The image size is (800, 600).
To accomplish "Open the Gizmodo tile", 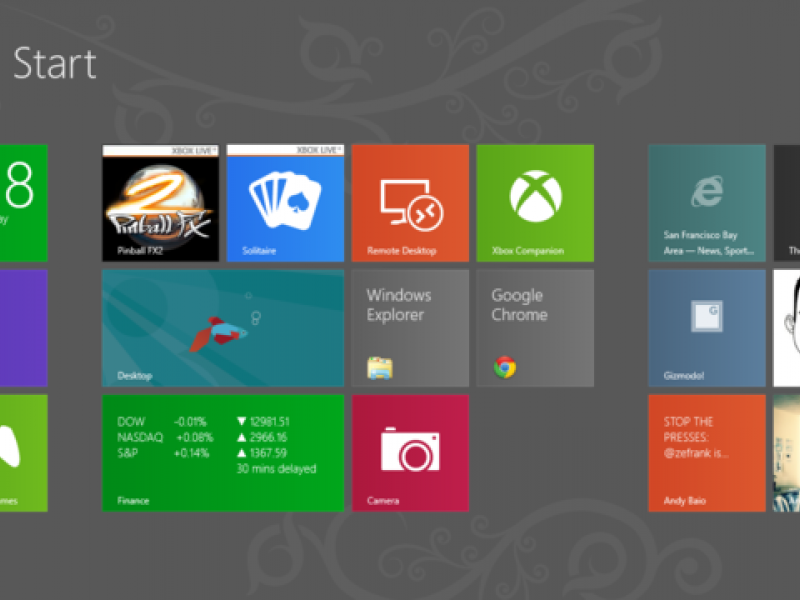I will click(707, 328).
